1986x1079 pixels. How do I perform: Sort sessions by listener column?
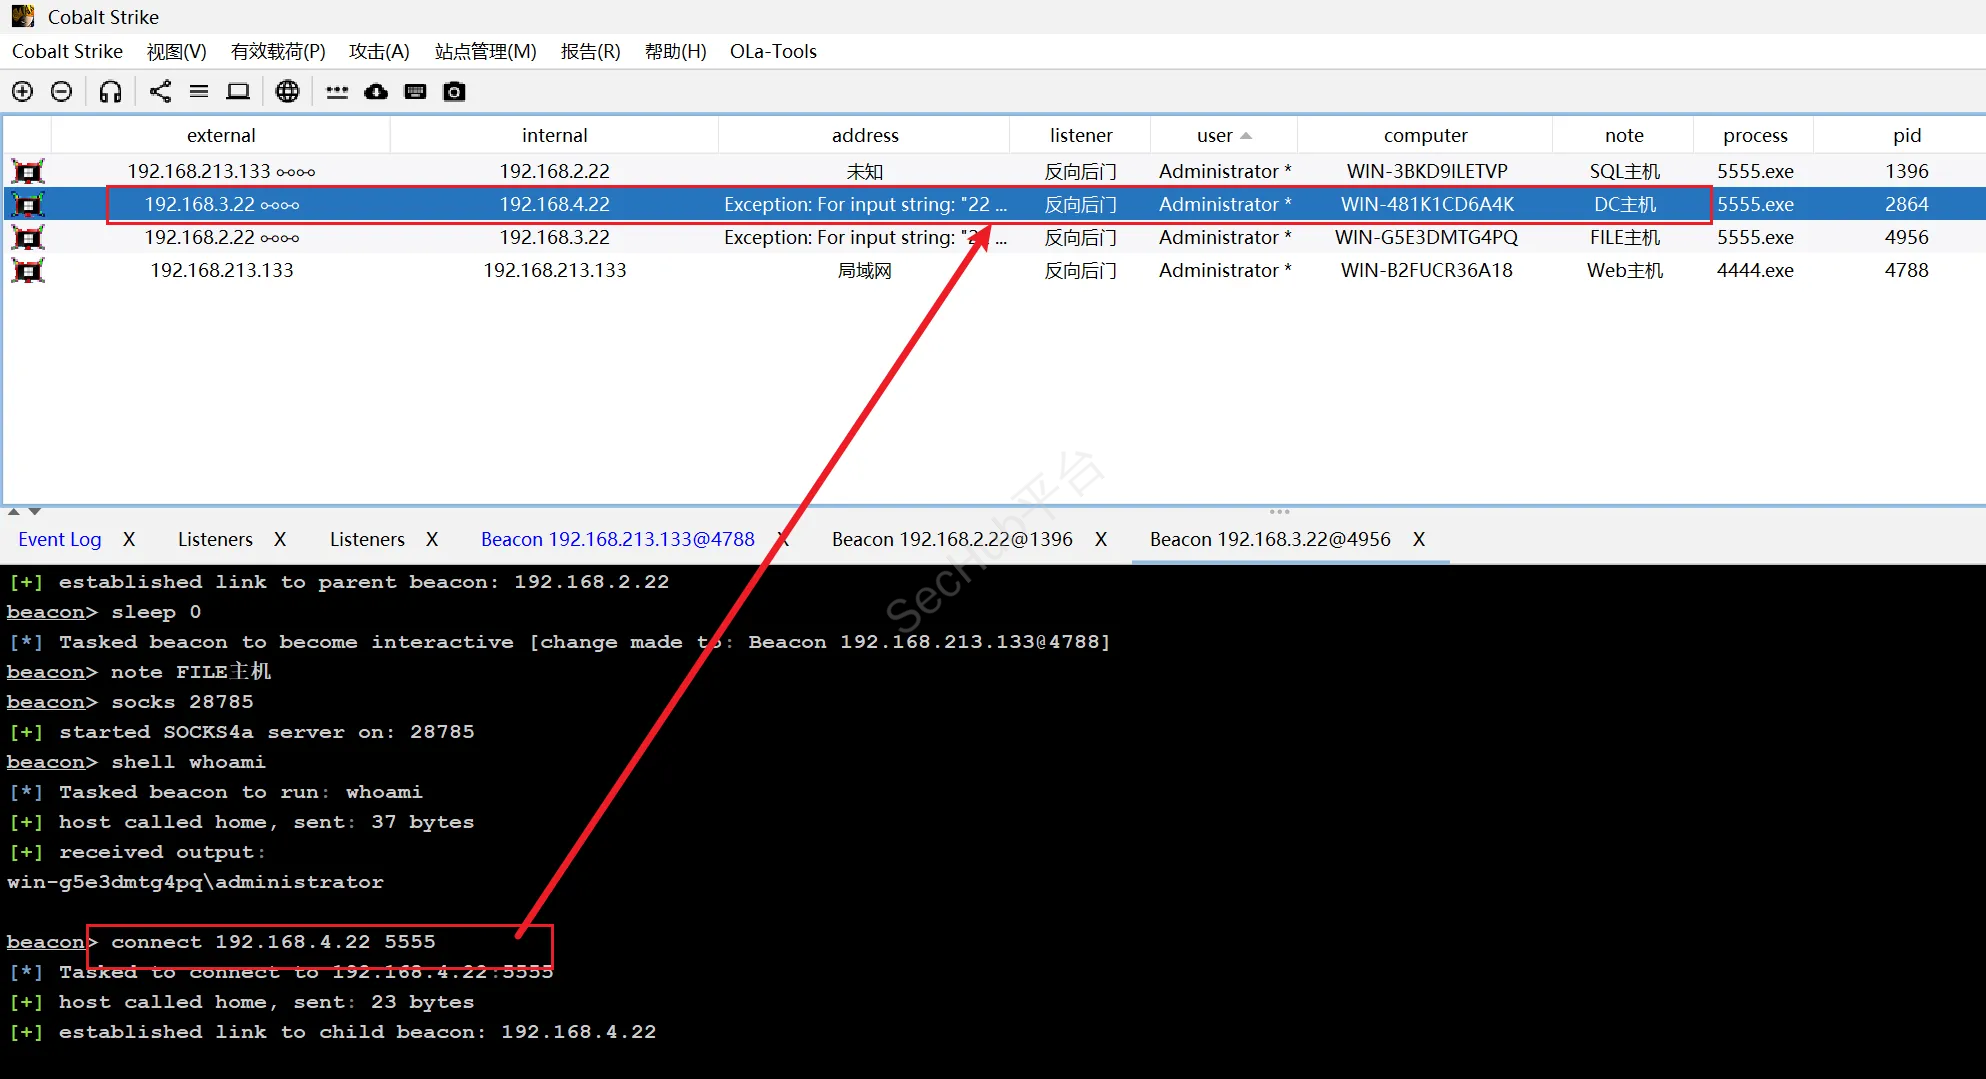coord(1081,135)
